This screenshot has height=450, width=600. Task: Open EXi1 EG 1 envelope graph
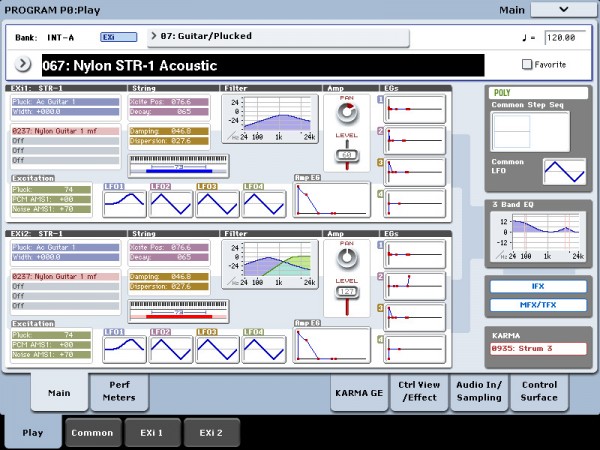coord(415,109)
